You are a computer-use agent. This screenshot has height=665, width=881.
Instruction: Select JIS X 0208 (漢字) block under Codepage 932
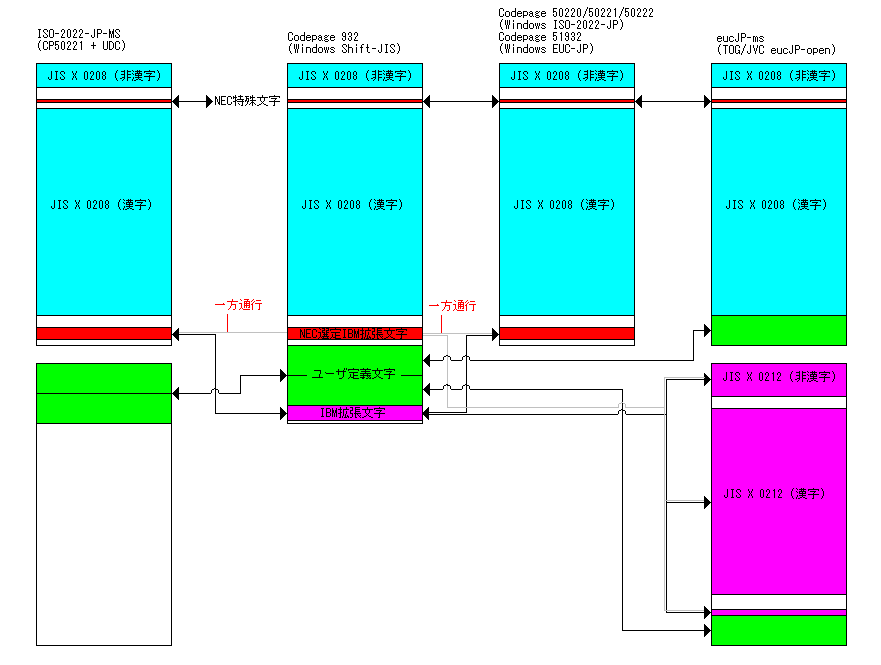pyautogui.click(x=354, y=205)
